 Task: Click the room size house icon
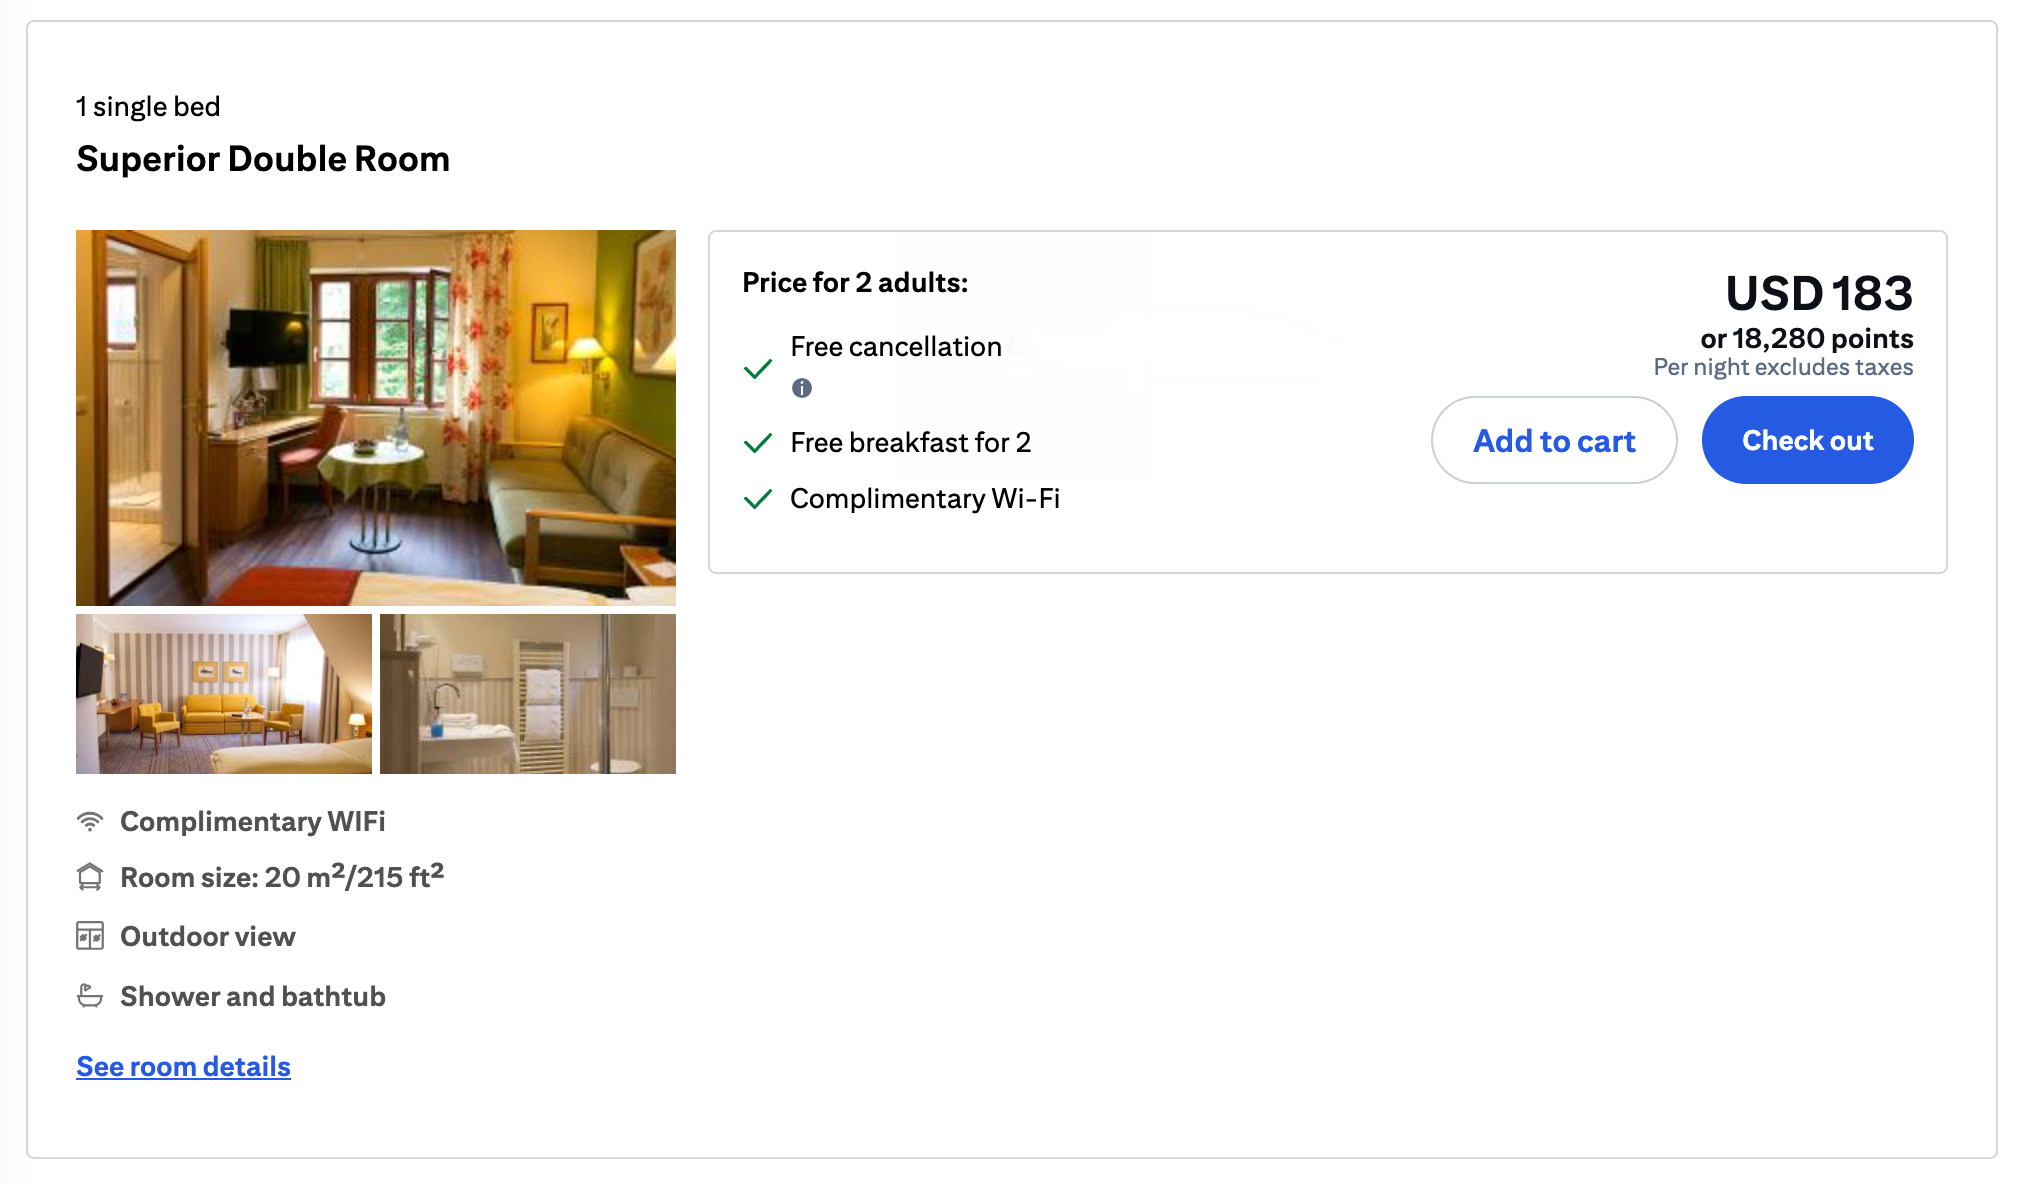(91, 877)
